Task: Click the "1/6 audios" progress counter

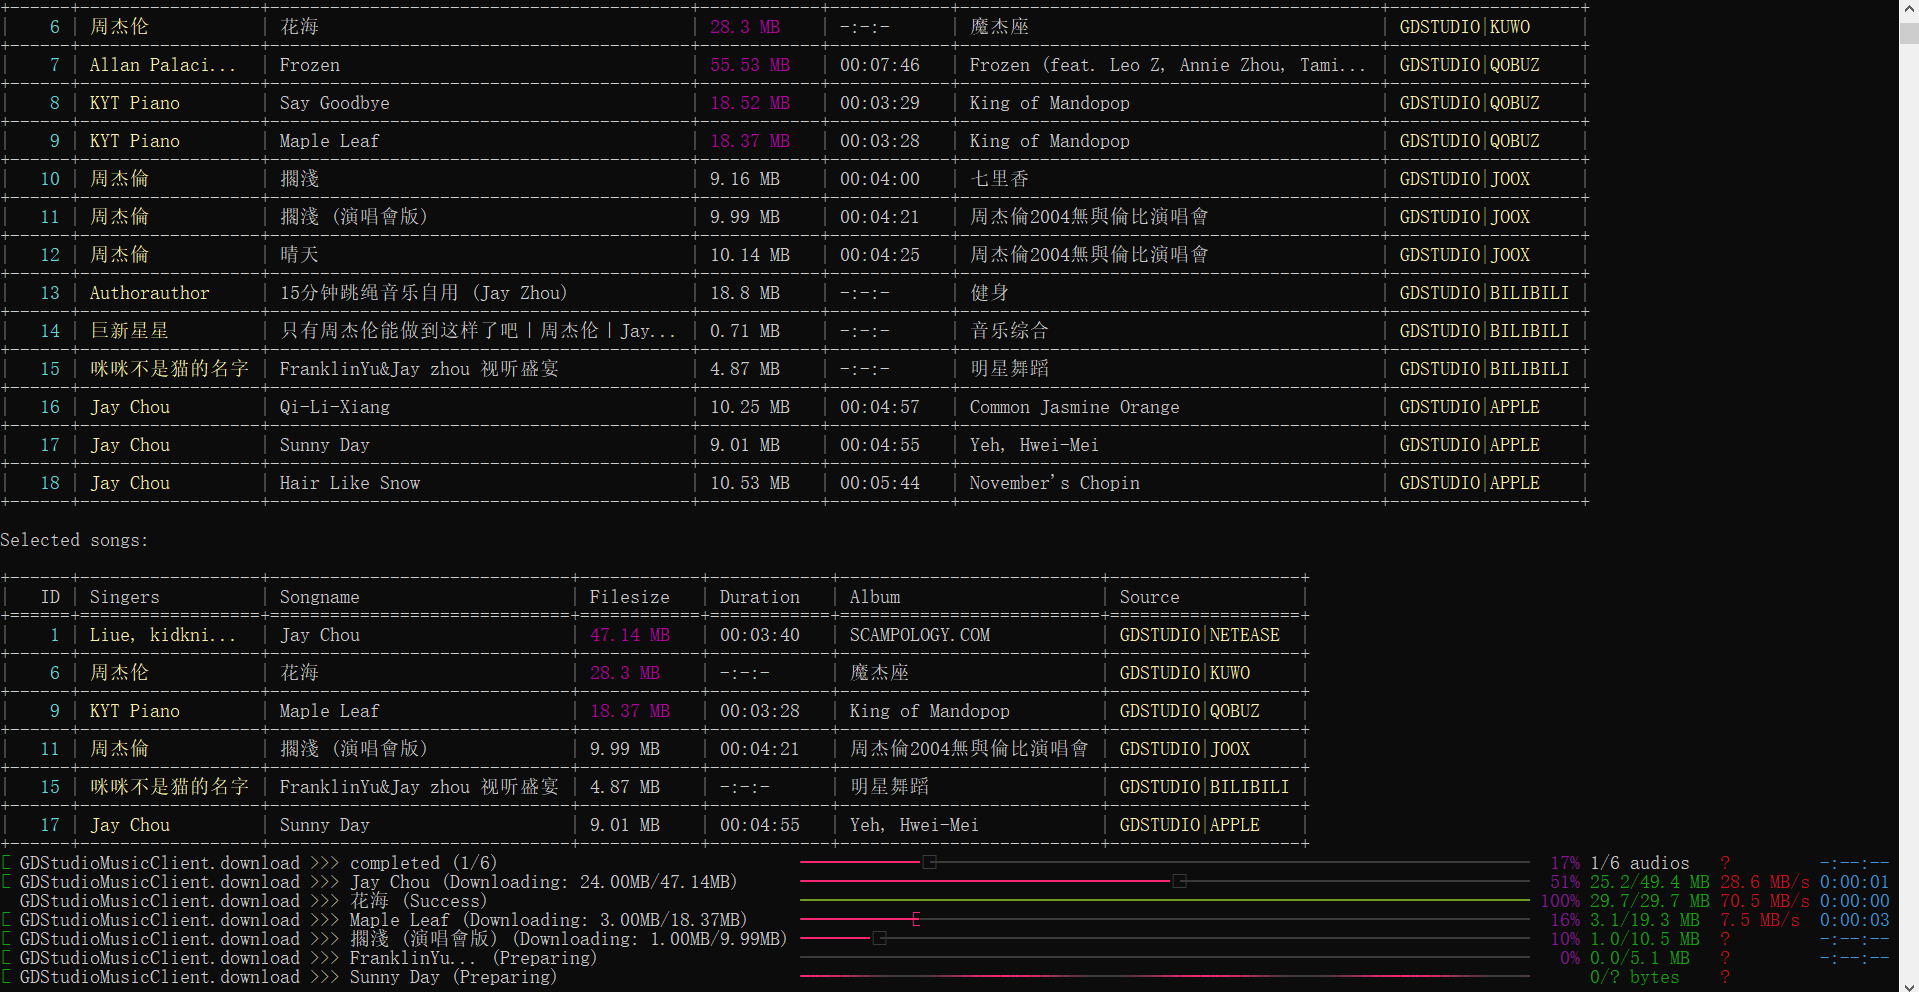Action: [x=1639, y=862]
